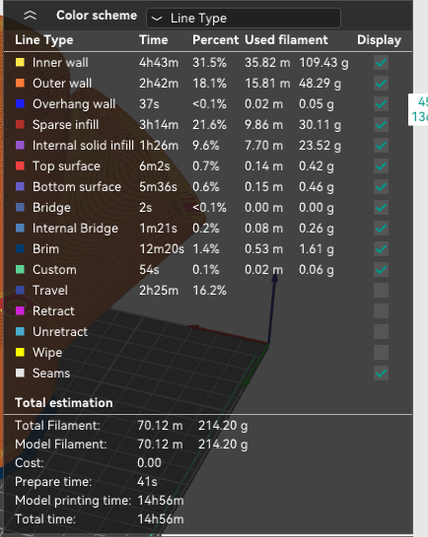428x537 pixels.
Task: Select the Top surface row label
Action: (x=66, y=166)
